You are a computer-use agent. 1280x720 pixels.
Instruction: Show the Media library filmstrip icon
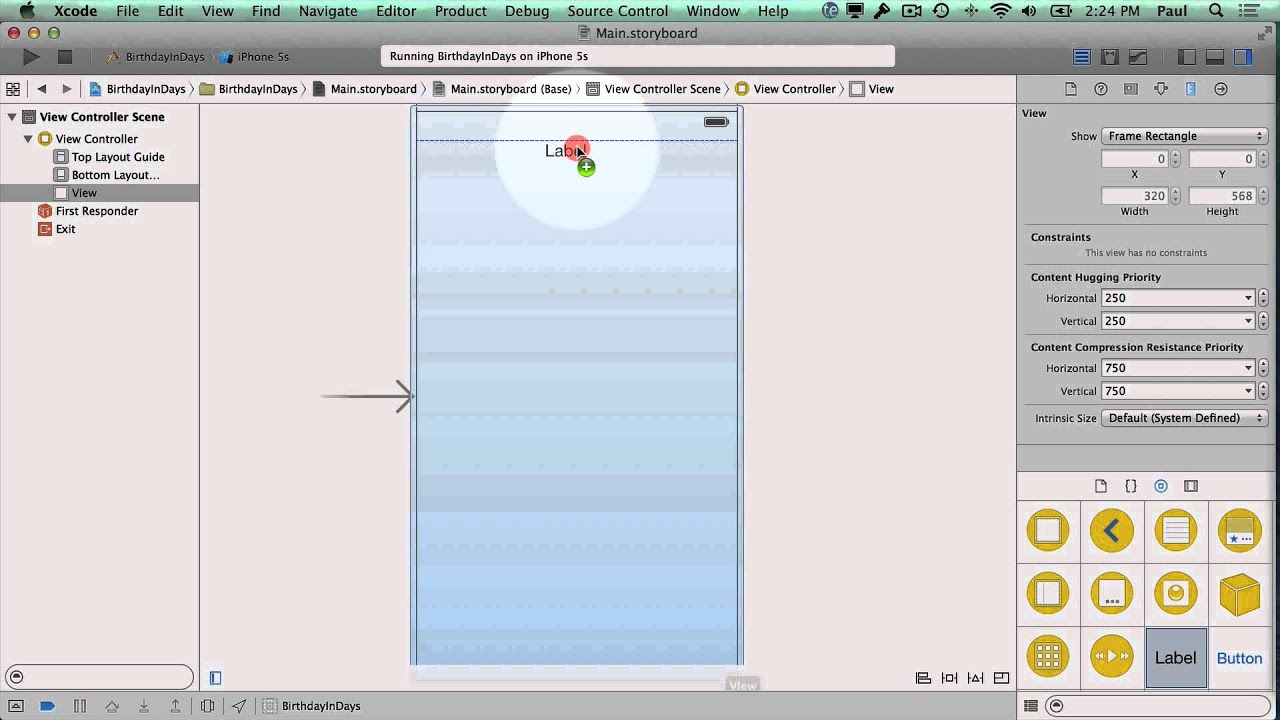pyautogui.click(x=1191, y=486)
